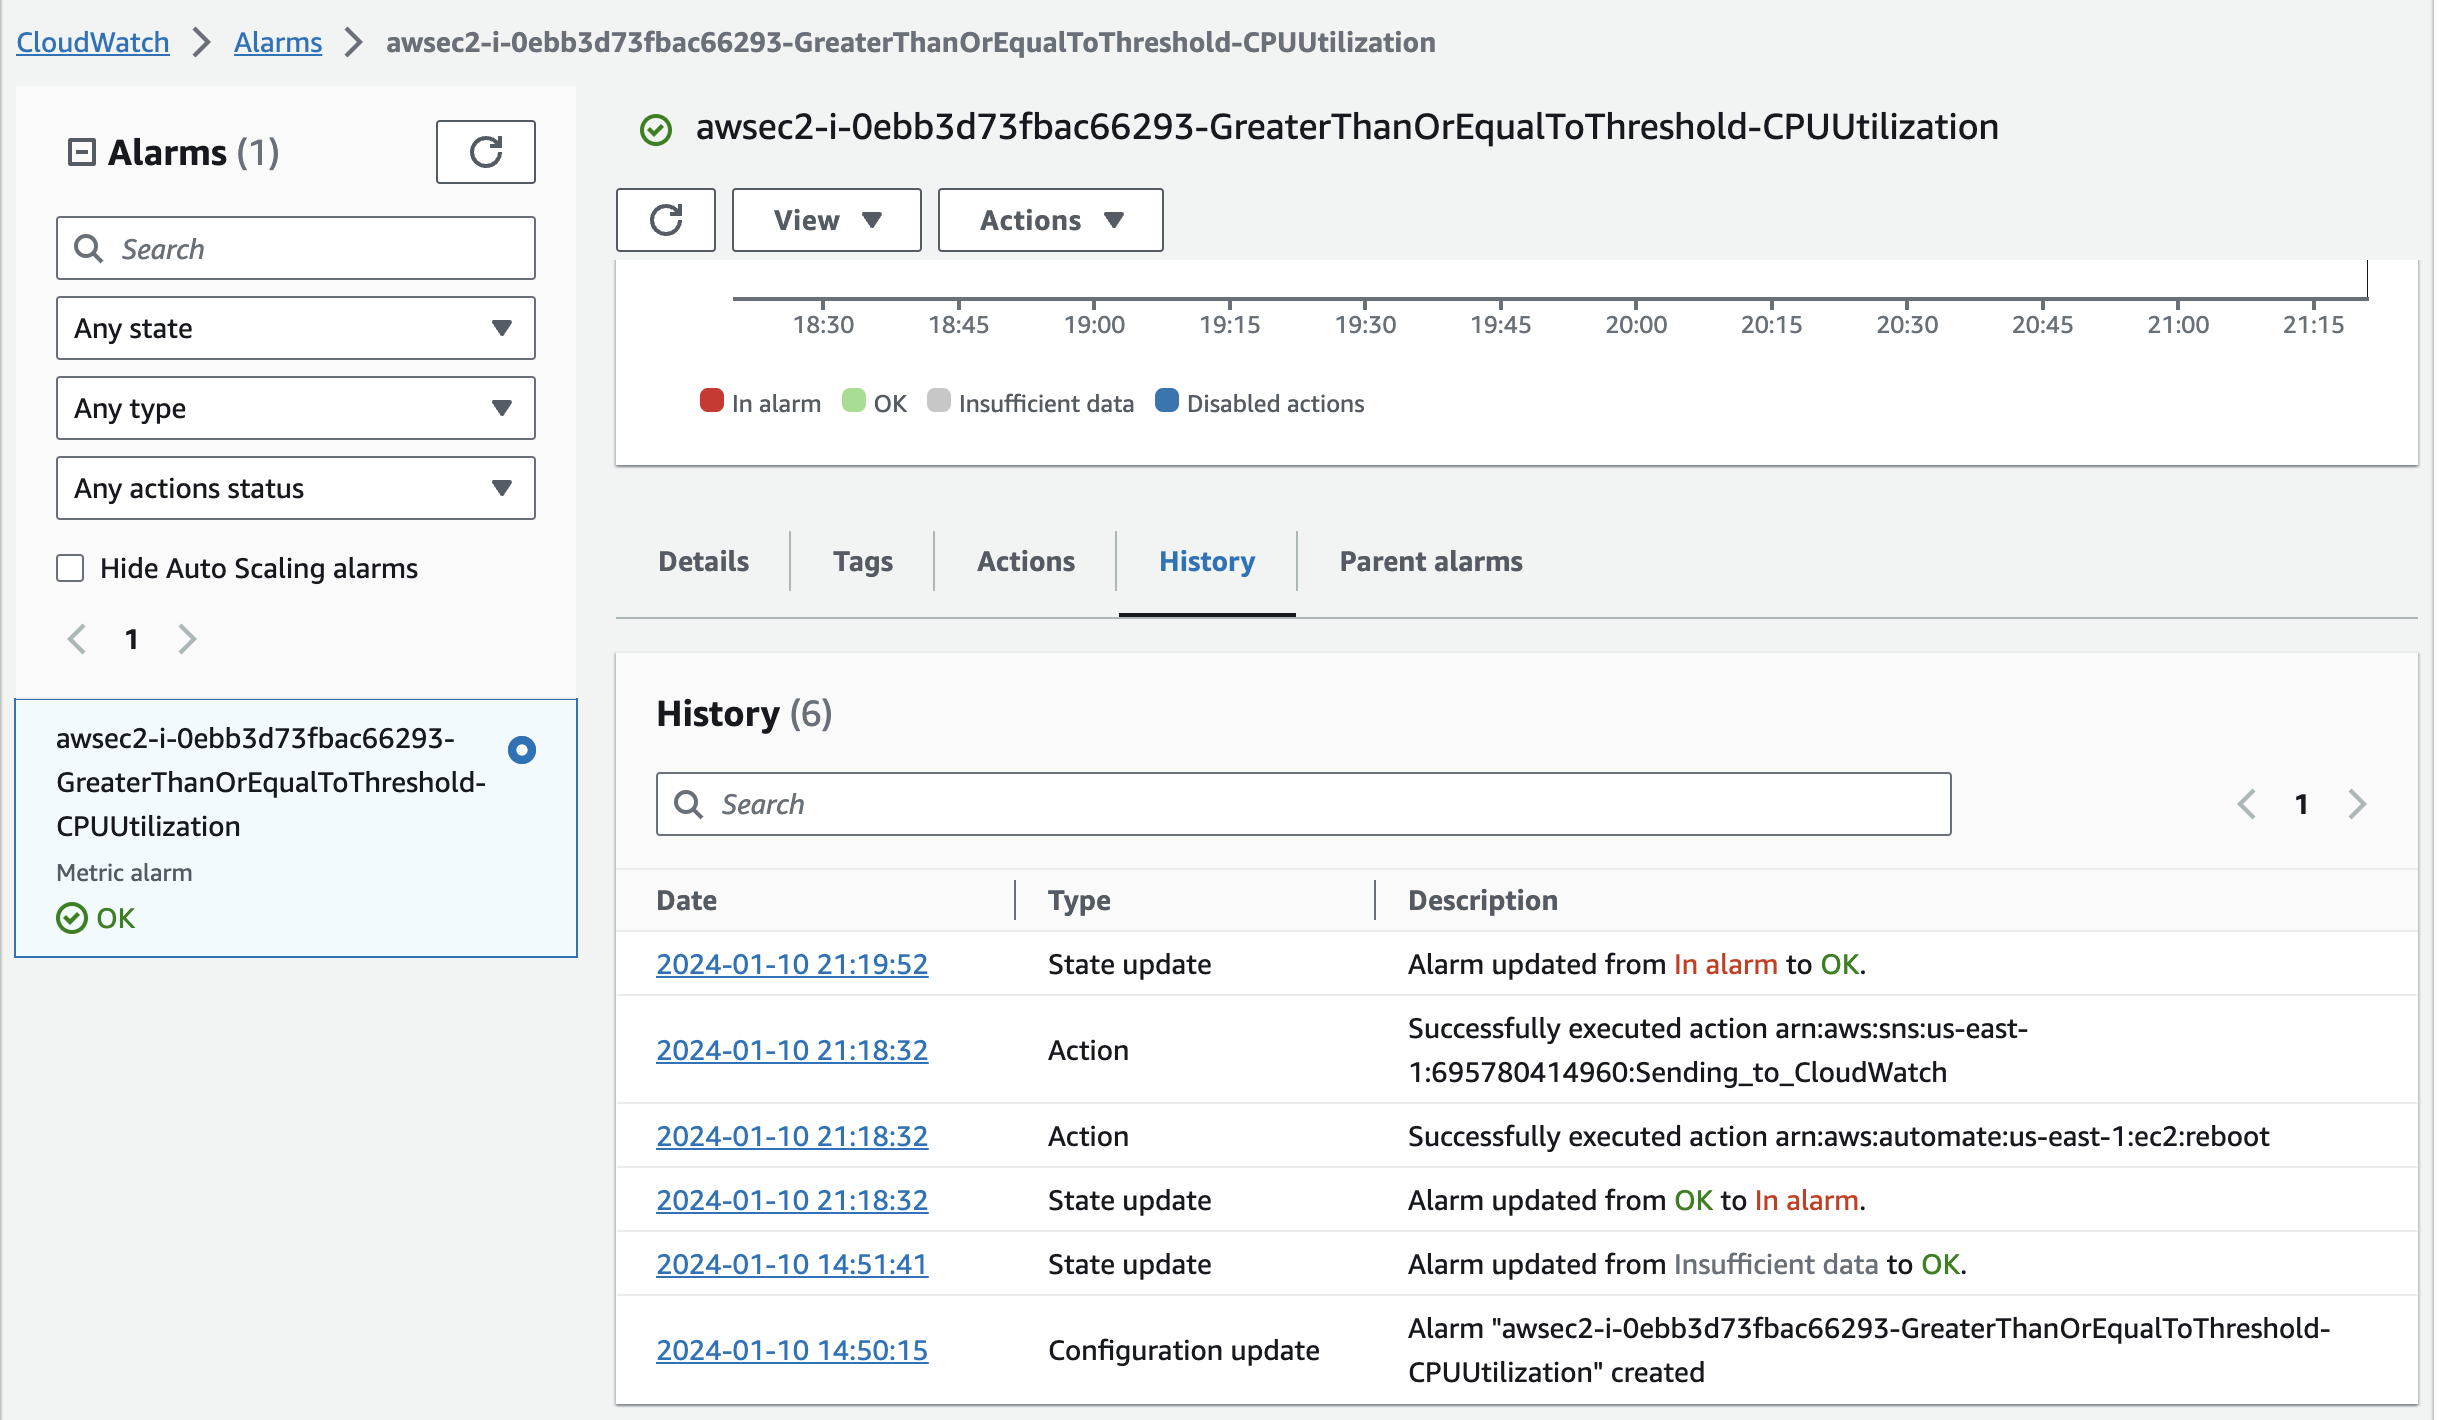Click the refresh icon beside View
The image size is (2440, 1420).
coord(666,220)
